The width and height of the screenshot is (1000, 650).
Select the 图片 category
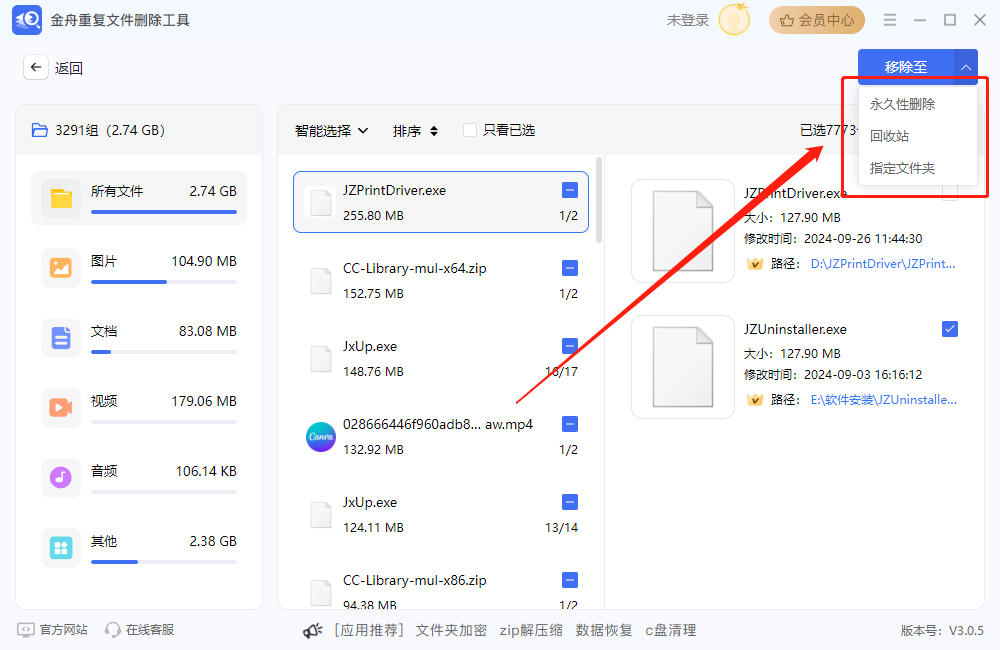pos(139,268)
